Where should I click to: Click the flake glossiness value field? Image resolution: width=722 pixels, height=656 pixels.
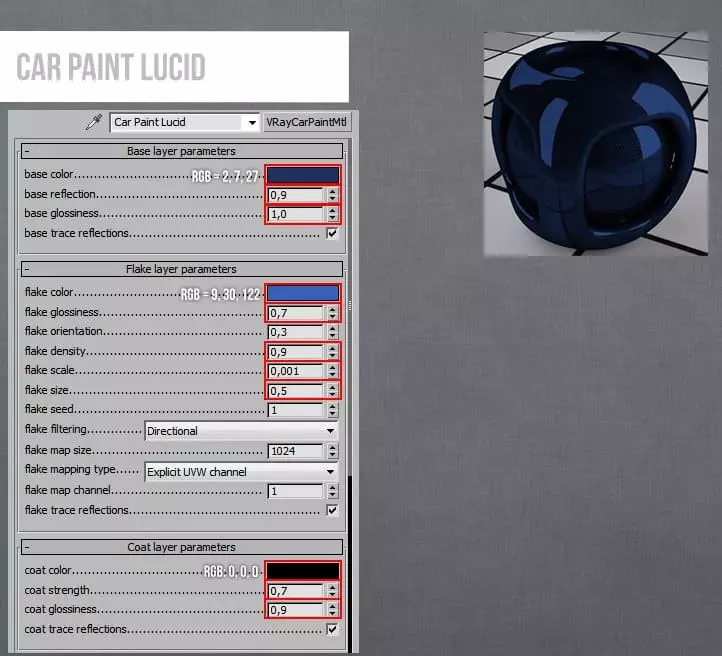[296, 313]
